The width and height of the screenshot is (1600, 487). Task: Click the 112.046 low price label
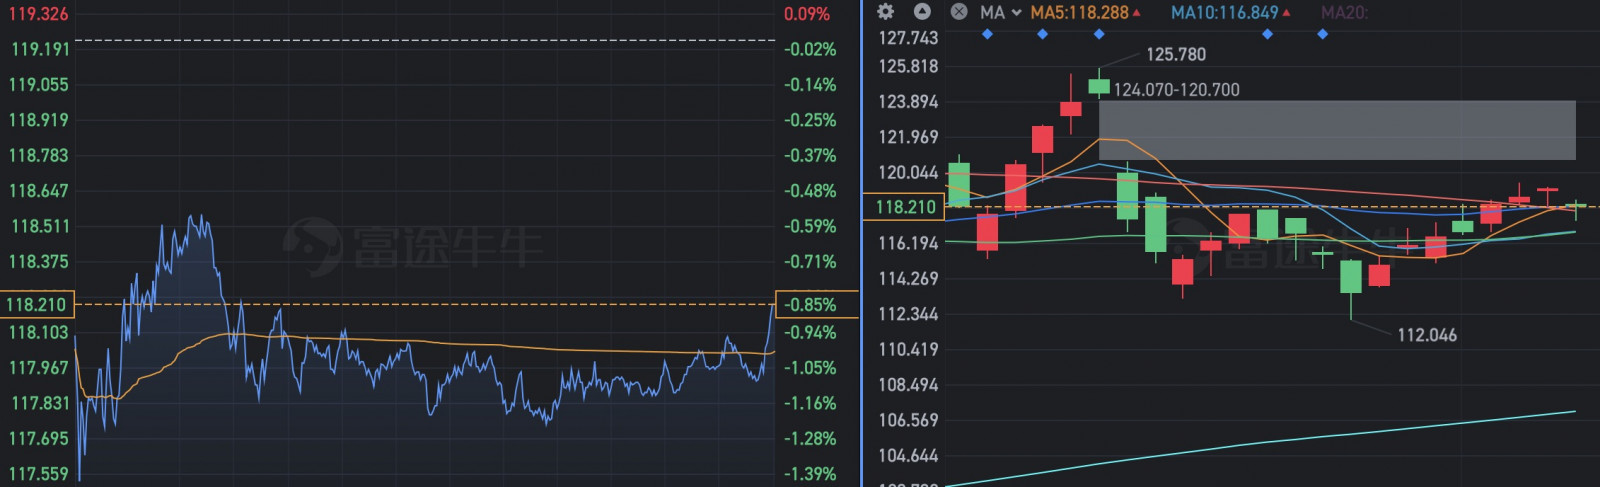click(x=1426, y=335)
